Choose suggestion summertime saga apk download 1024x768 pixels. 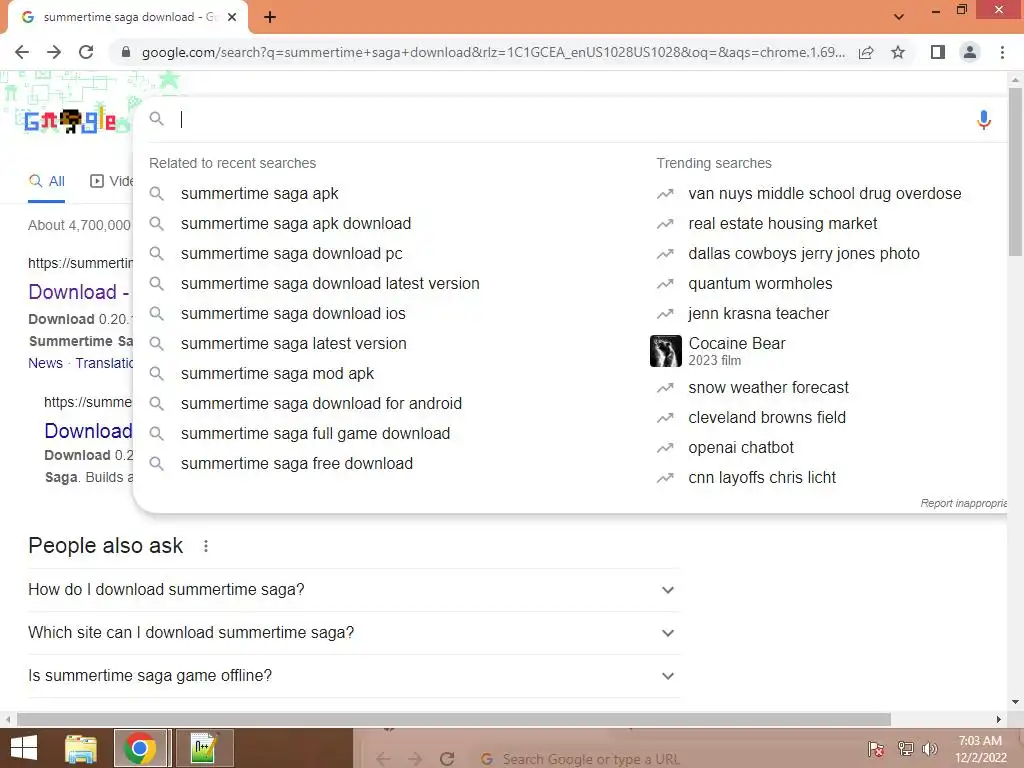pos(296,224)
